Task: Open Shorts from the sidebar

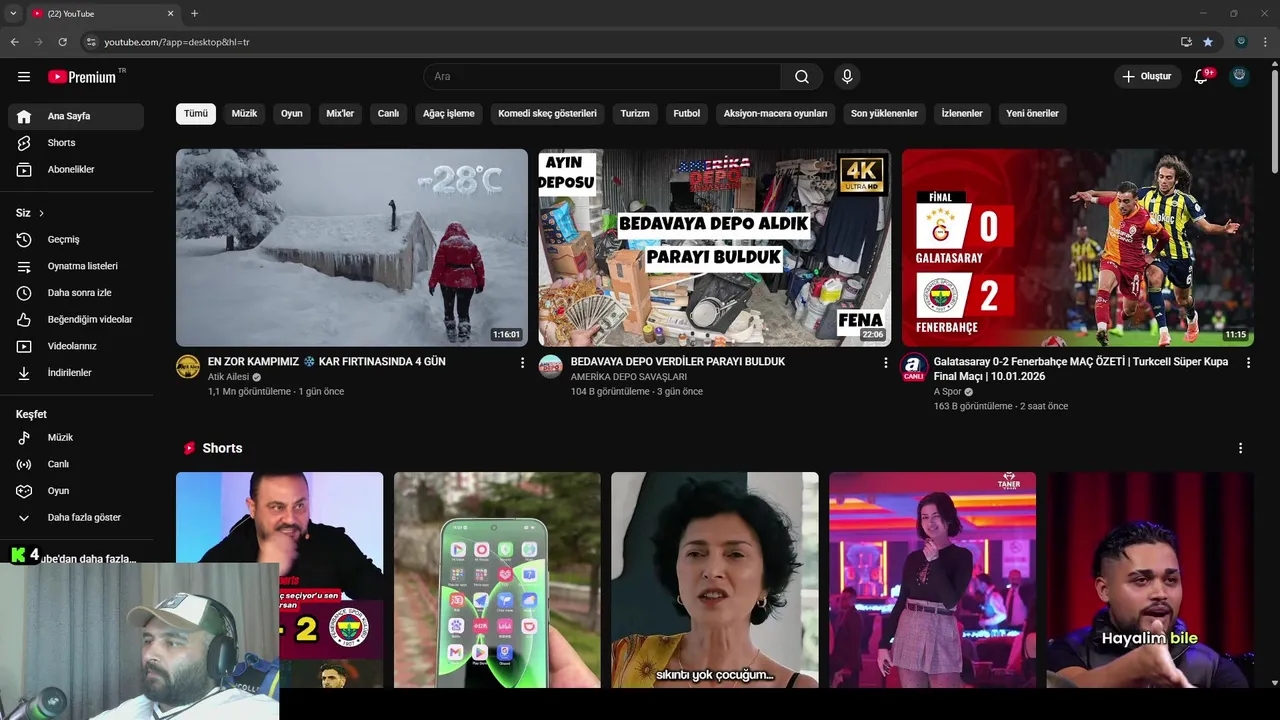Action: tap(76, 143)
